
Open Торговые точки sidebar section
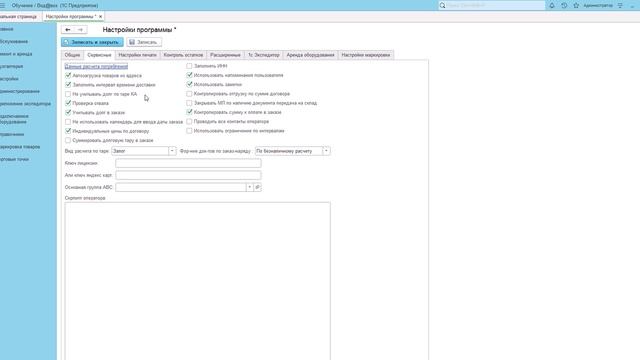tap(14, 160)
